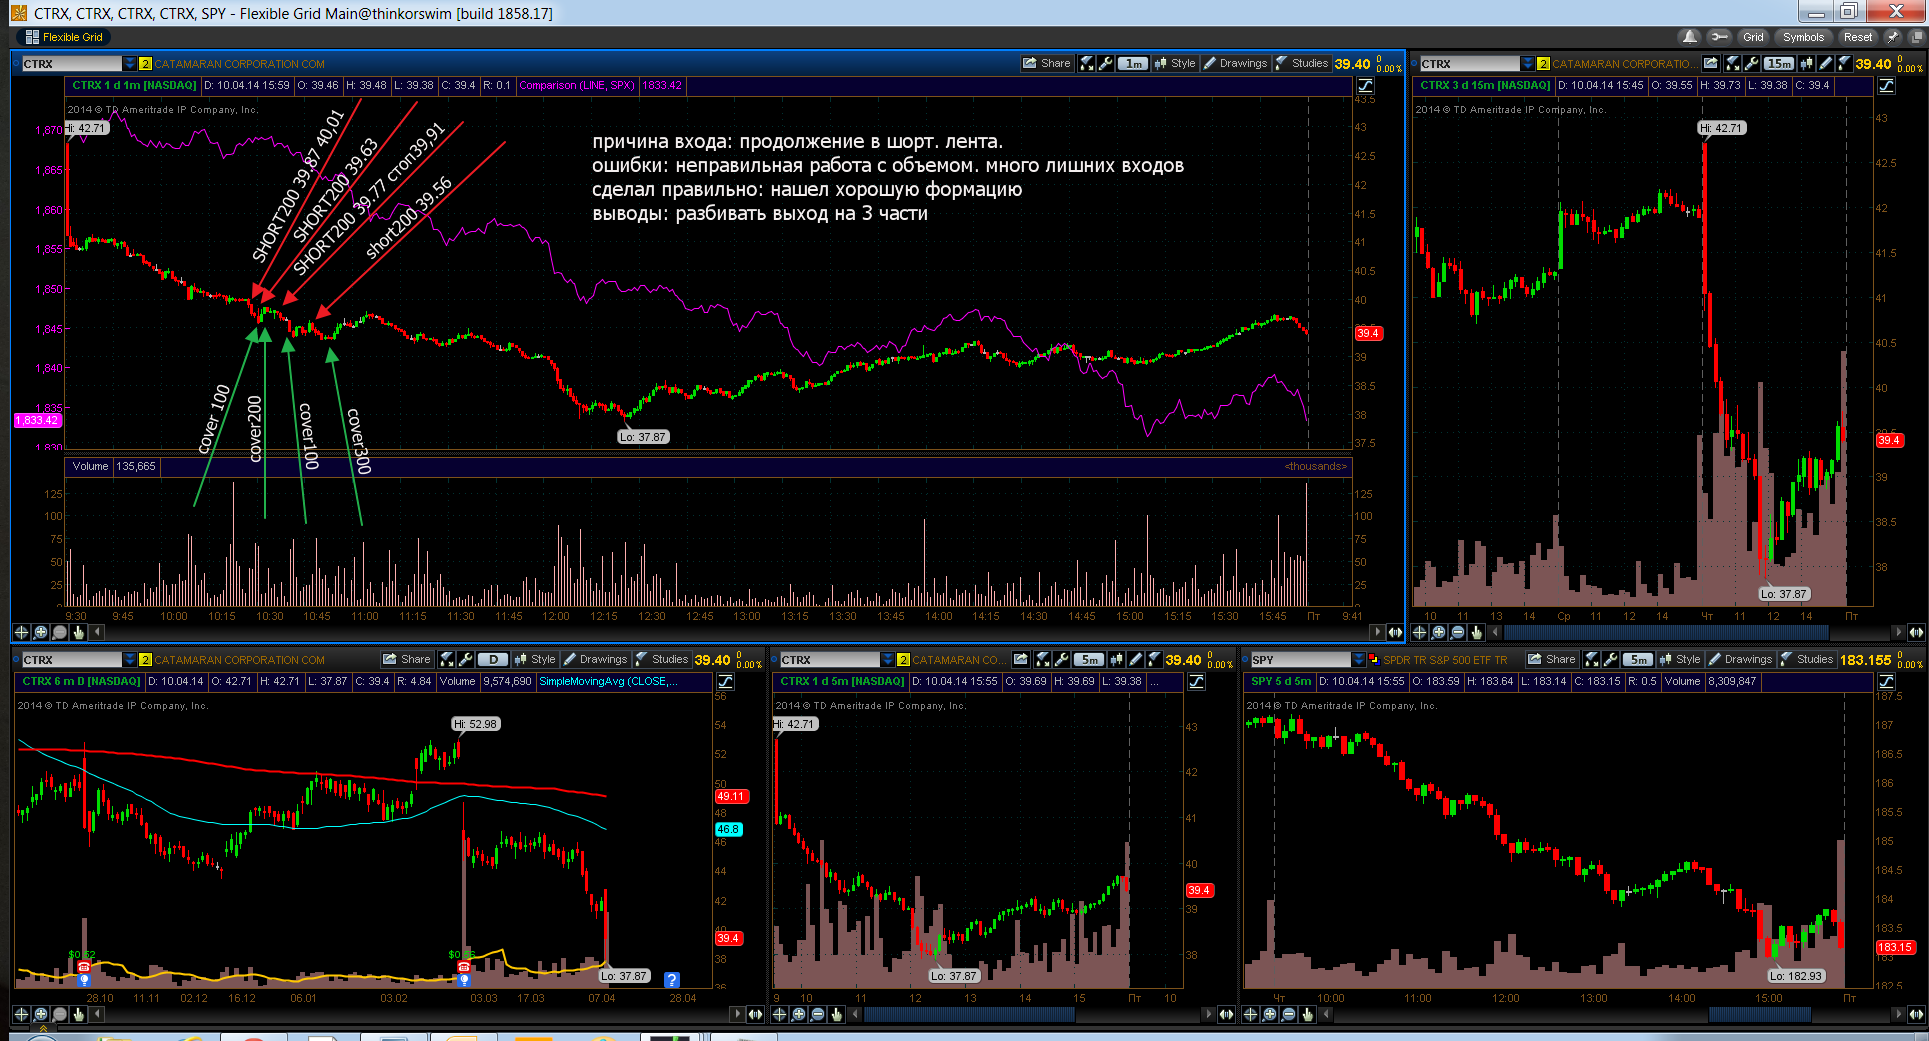Open the 15m time frame selector
This screenshot has width=1929, height=1041.
(x=1779, y=63)
